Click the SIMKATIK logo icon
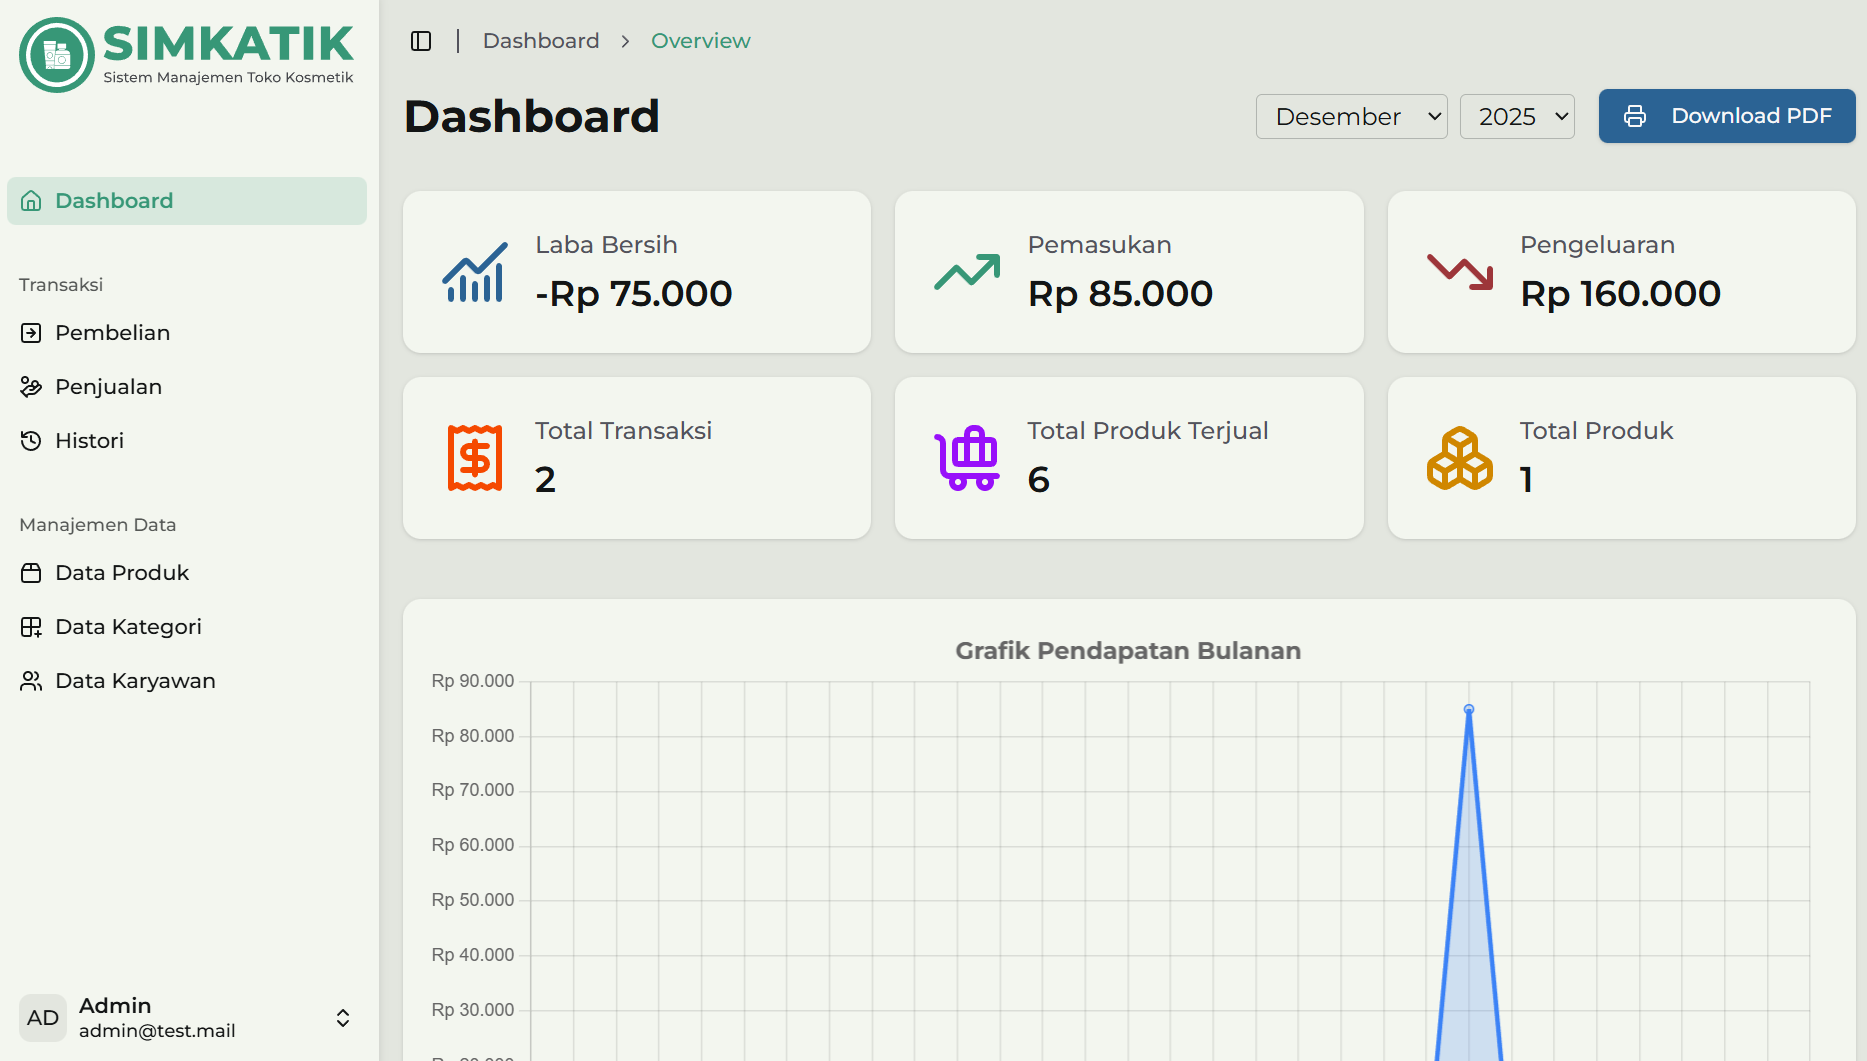 pos(57,55)
